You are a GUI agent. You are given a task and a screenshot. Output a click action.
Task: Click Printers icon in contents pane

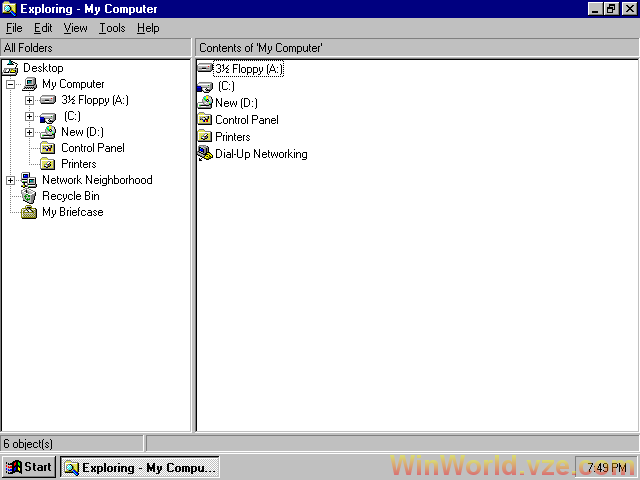pos(204,136)
